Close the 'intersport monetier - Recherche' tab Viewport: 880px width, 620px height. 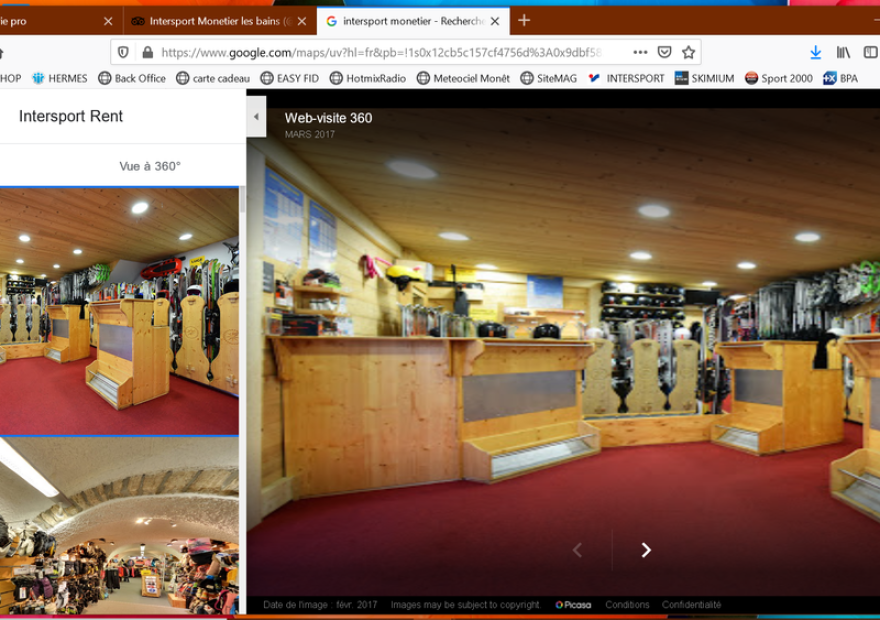click(x=495, y=21)
